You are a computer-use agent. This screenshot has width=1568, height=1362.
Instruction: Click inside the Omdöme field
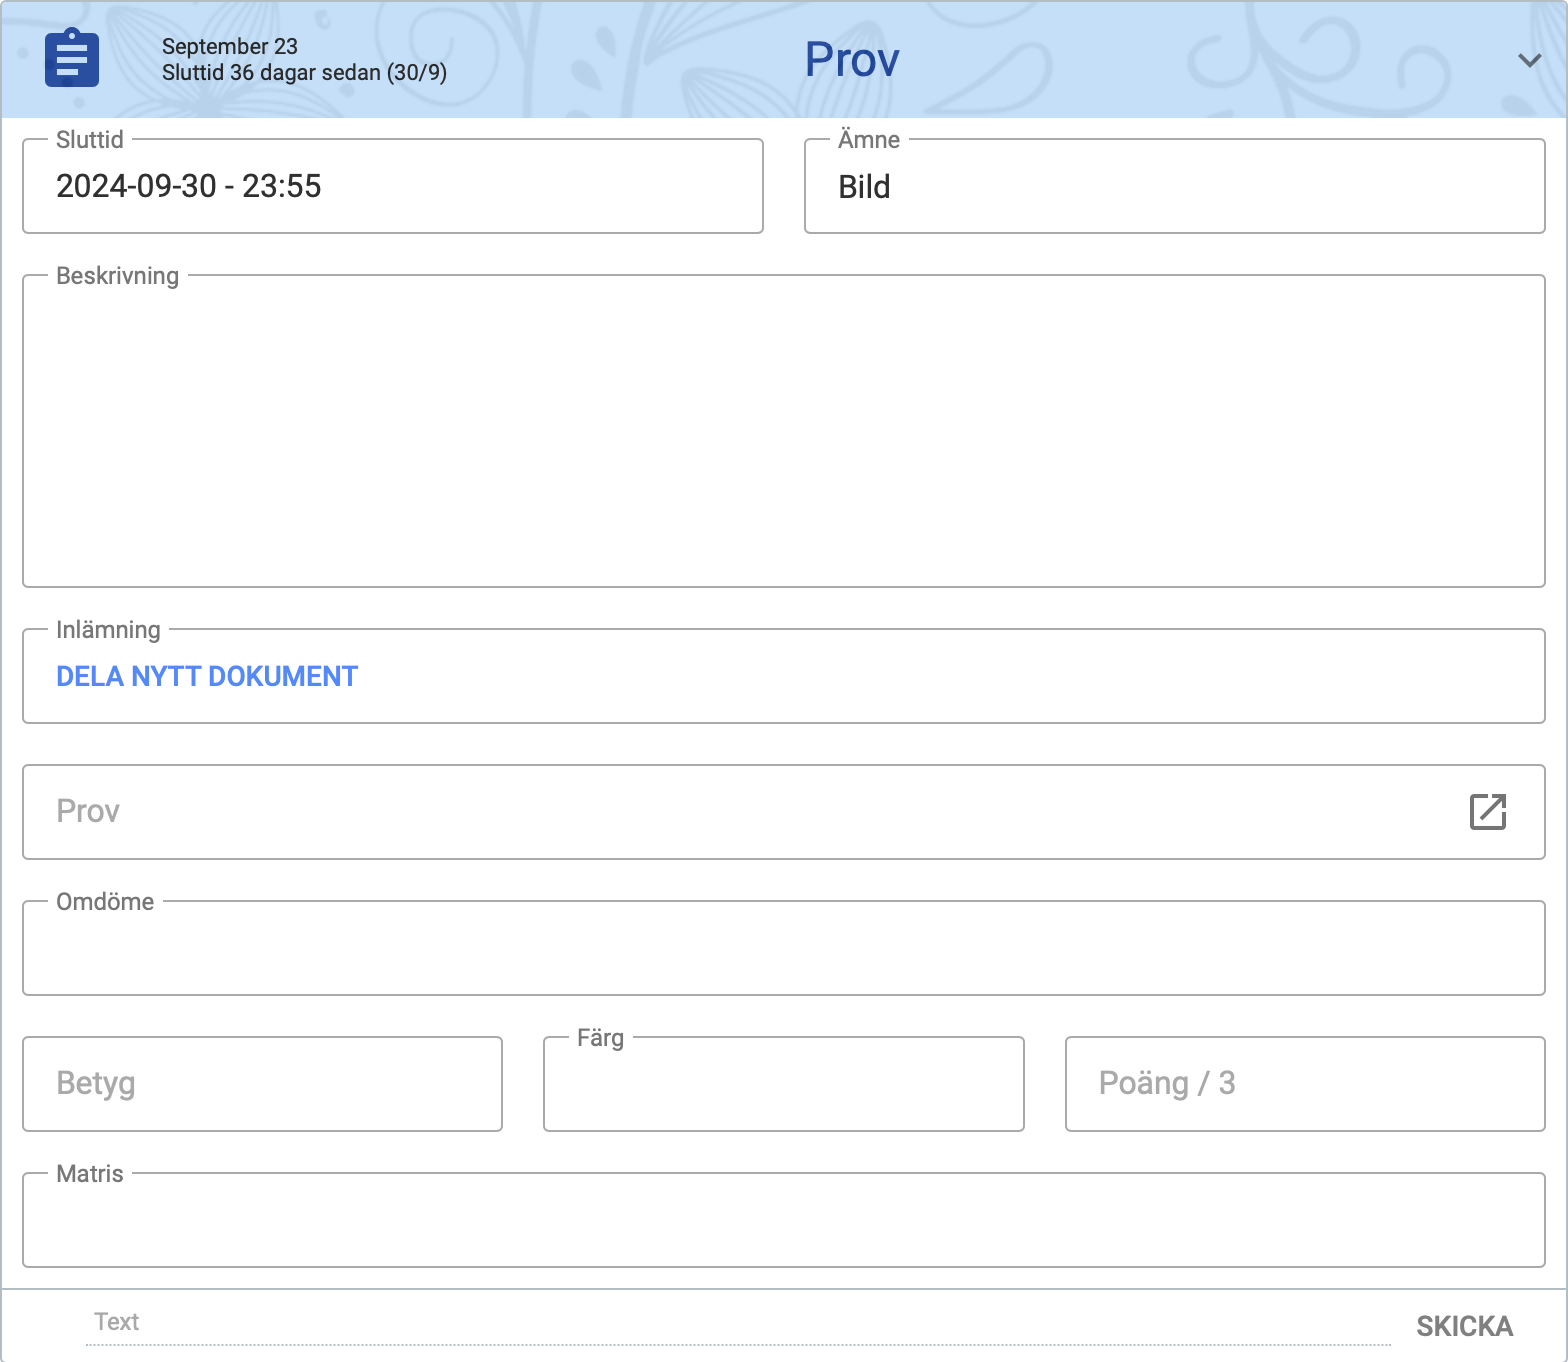pyautogui.click(x=783, y=949)
